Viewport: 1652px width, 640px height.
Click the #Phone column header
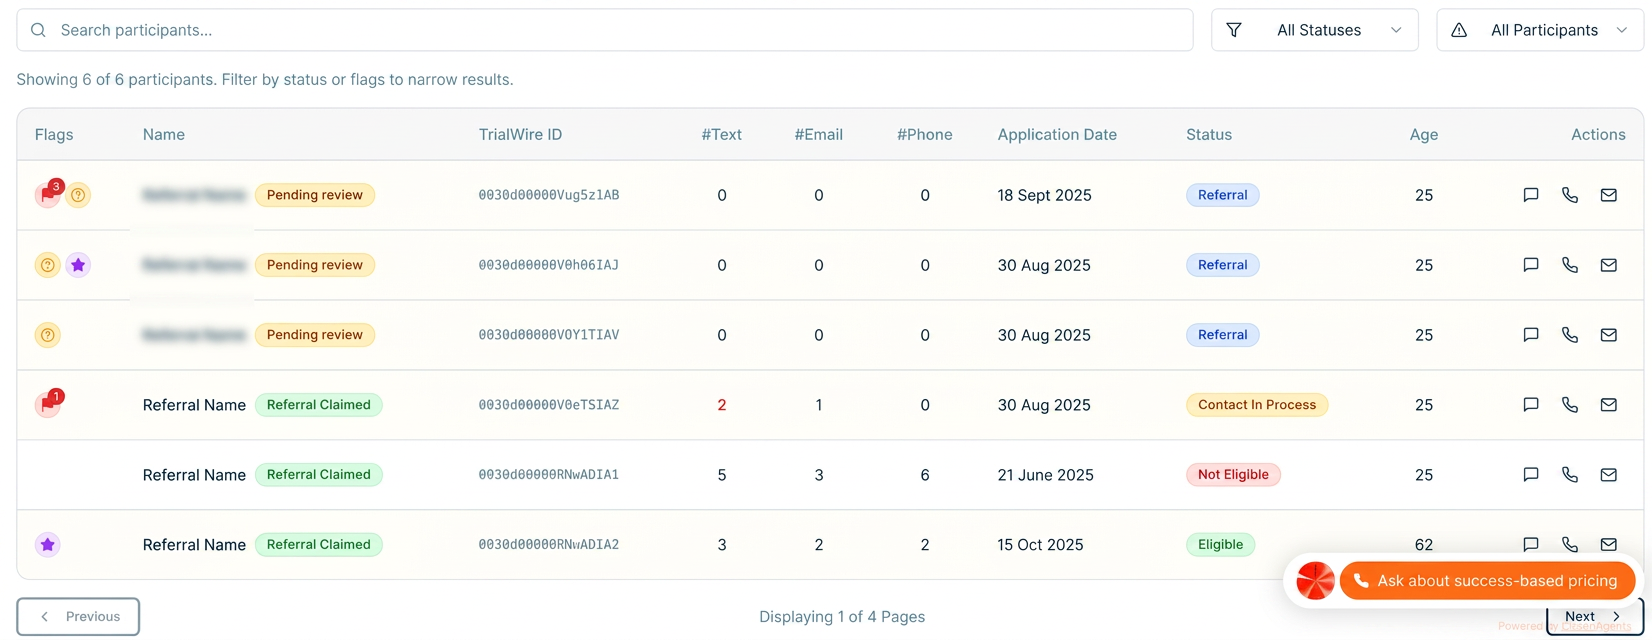point(924,135)
